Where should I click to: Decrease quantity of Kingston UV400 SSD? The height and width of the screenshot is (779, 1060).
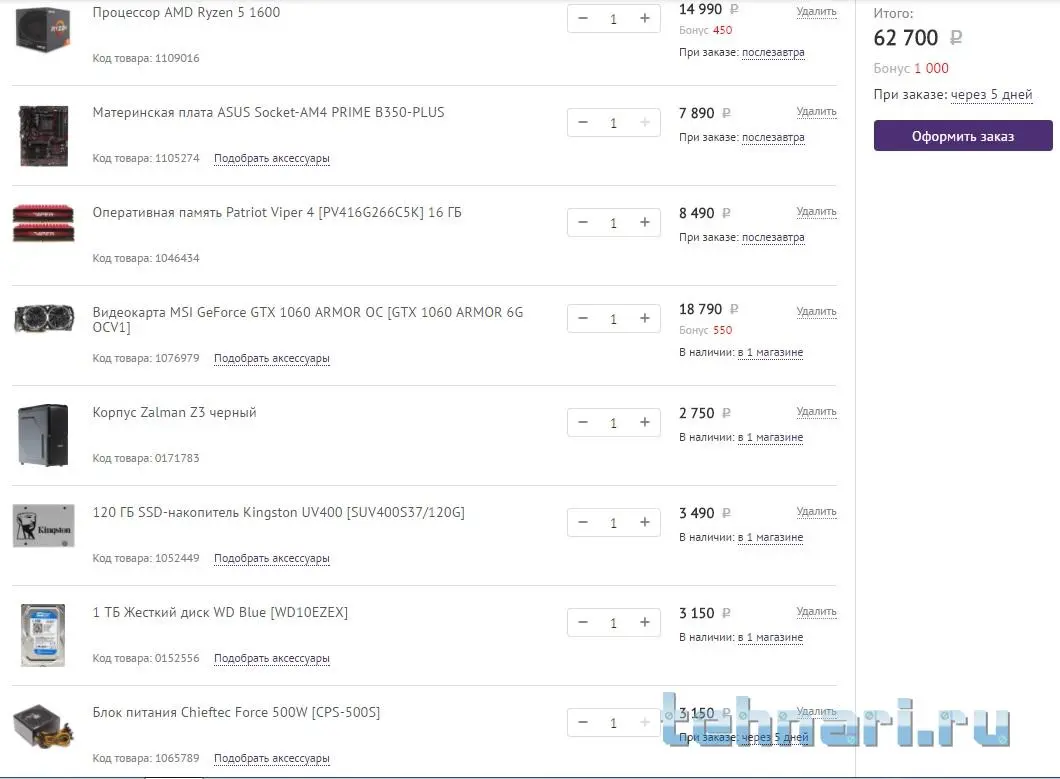[583, 523]
